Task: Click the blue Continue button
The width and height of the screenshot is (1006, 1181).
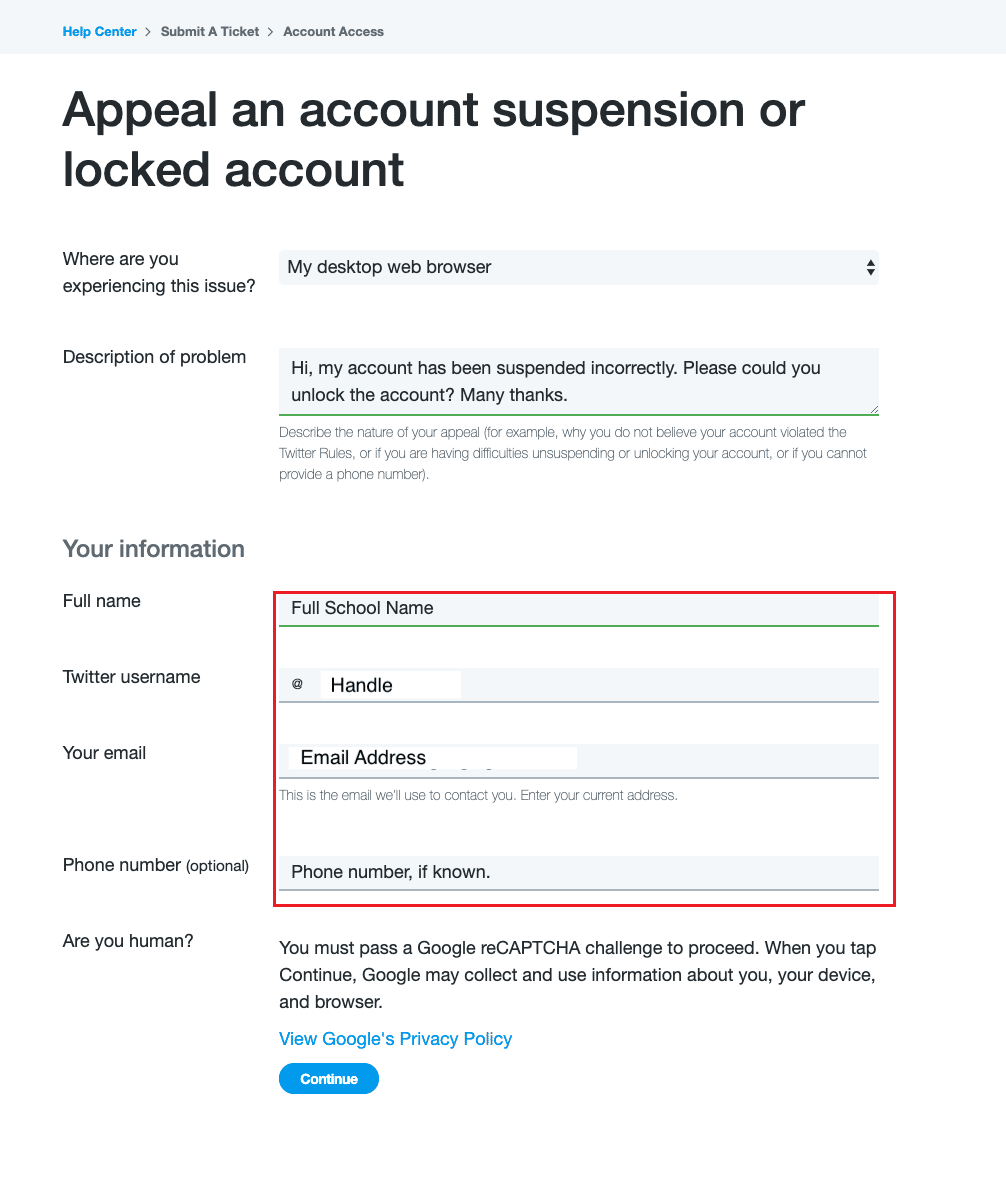Action: click(x=329, y=1079)
